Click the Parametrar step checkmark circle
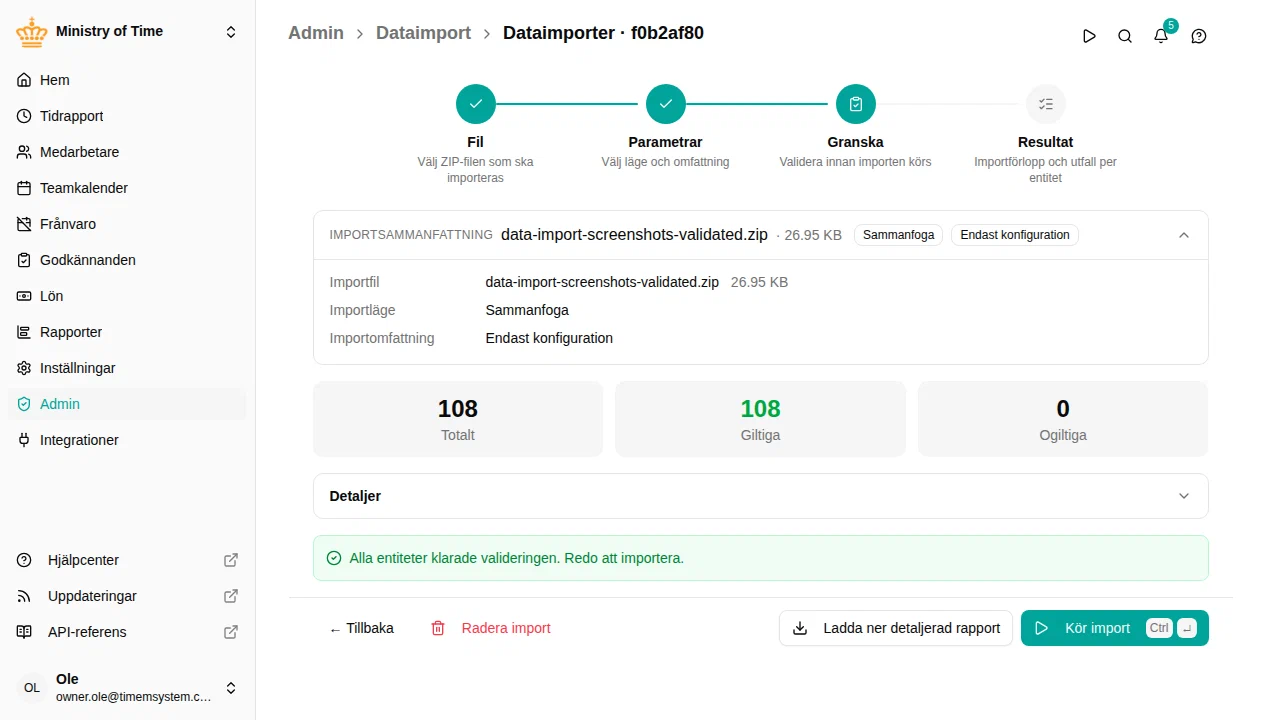Screen dimensions: 1280x720 coord(666,104)
